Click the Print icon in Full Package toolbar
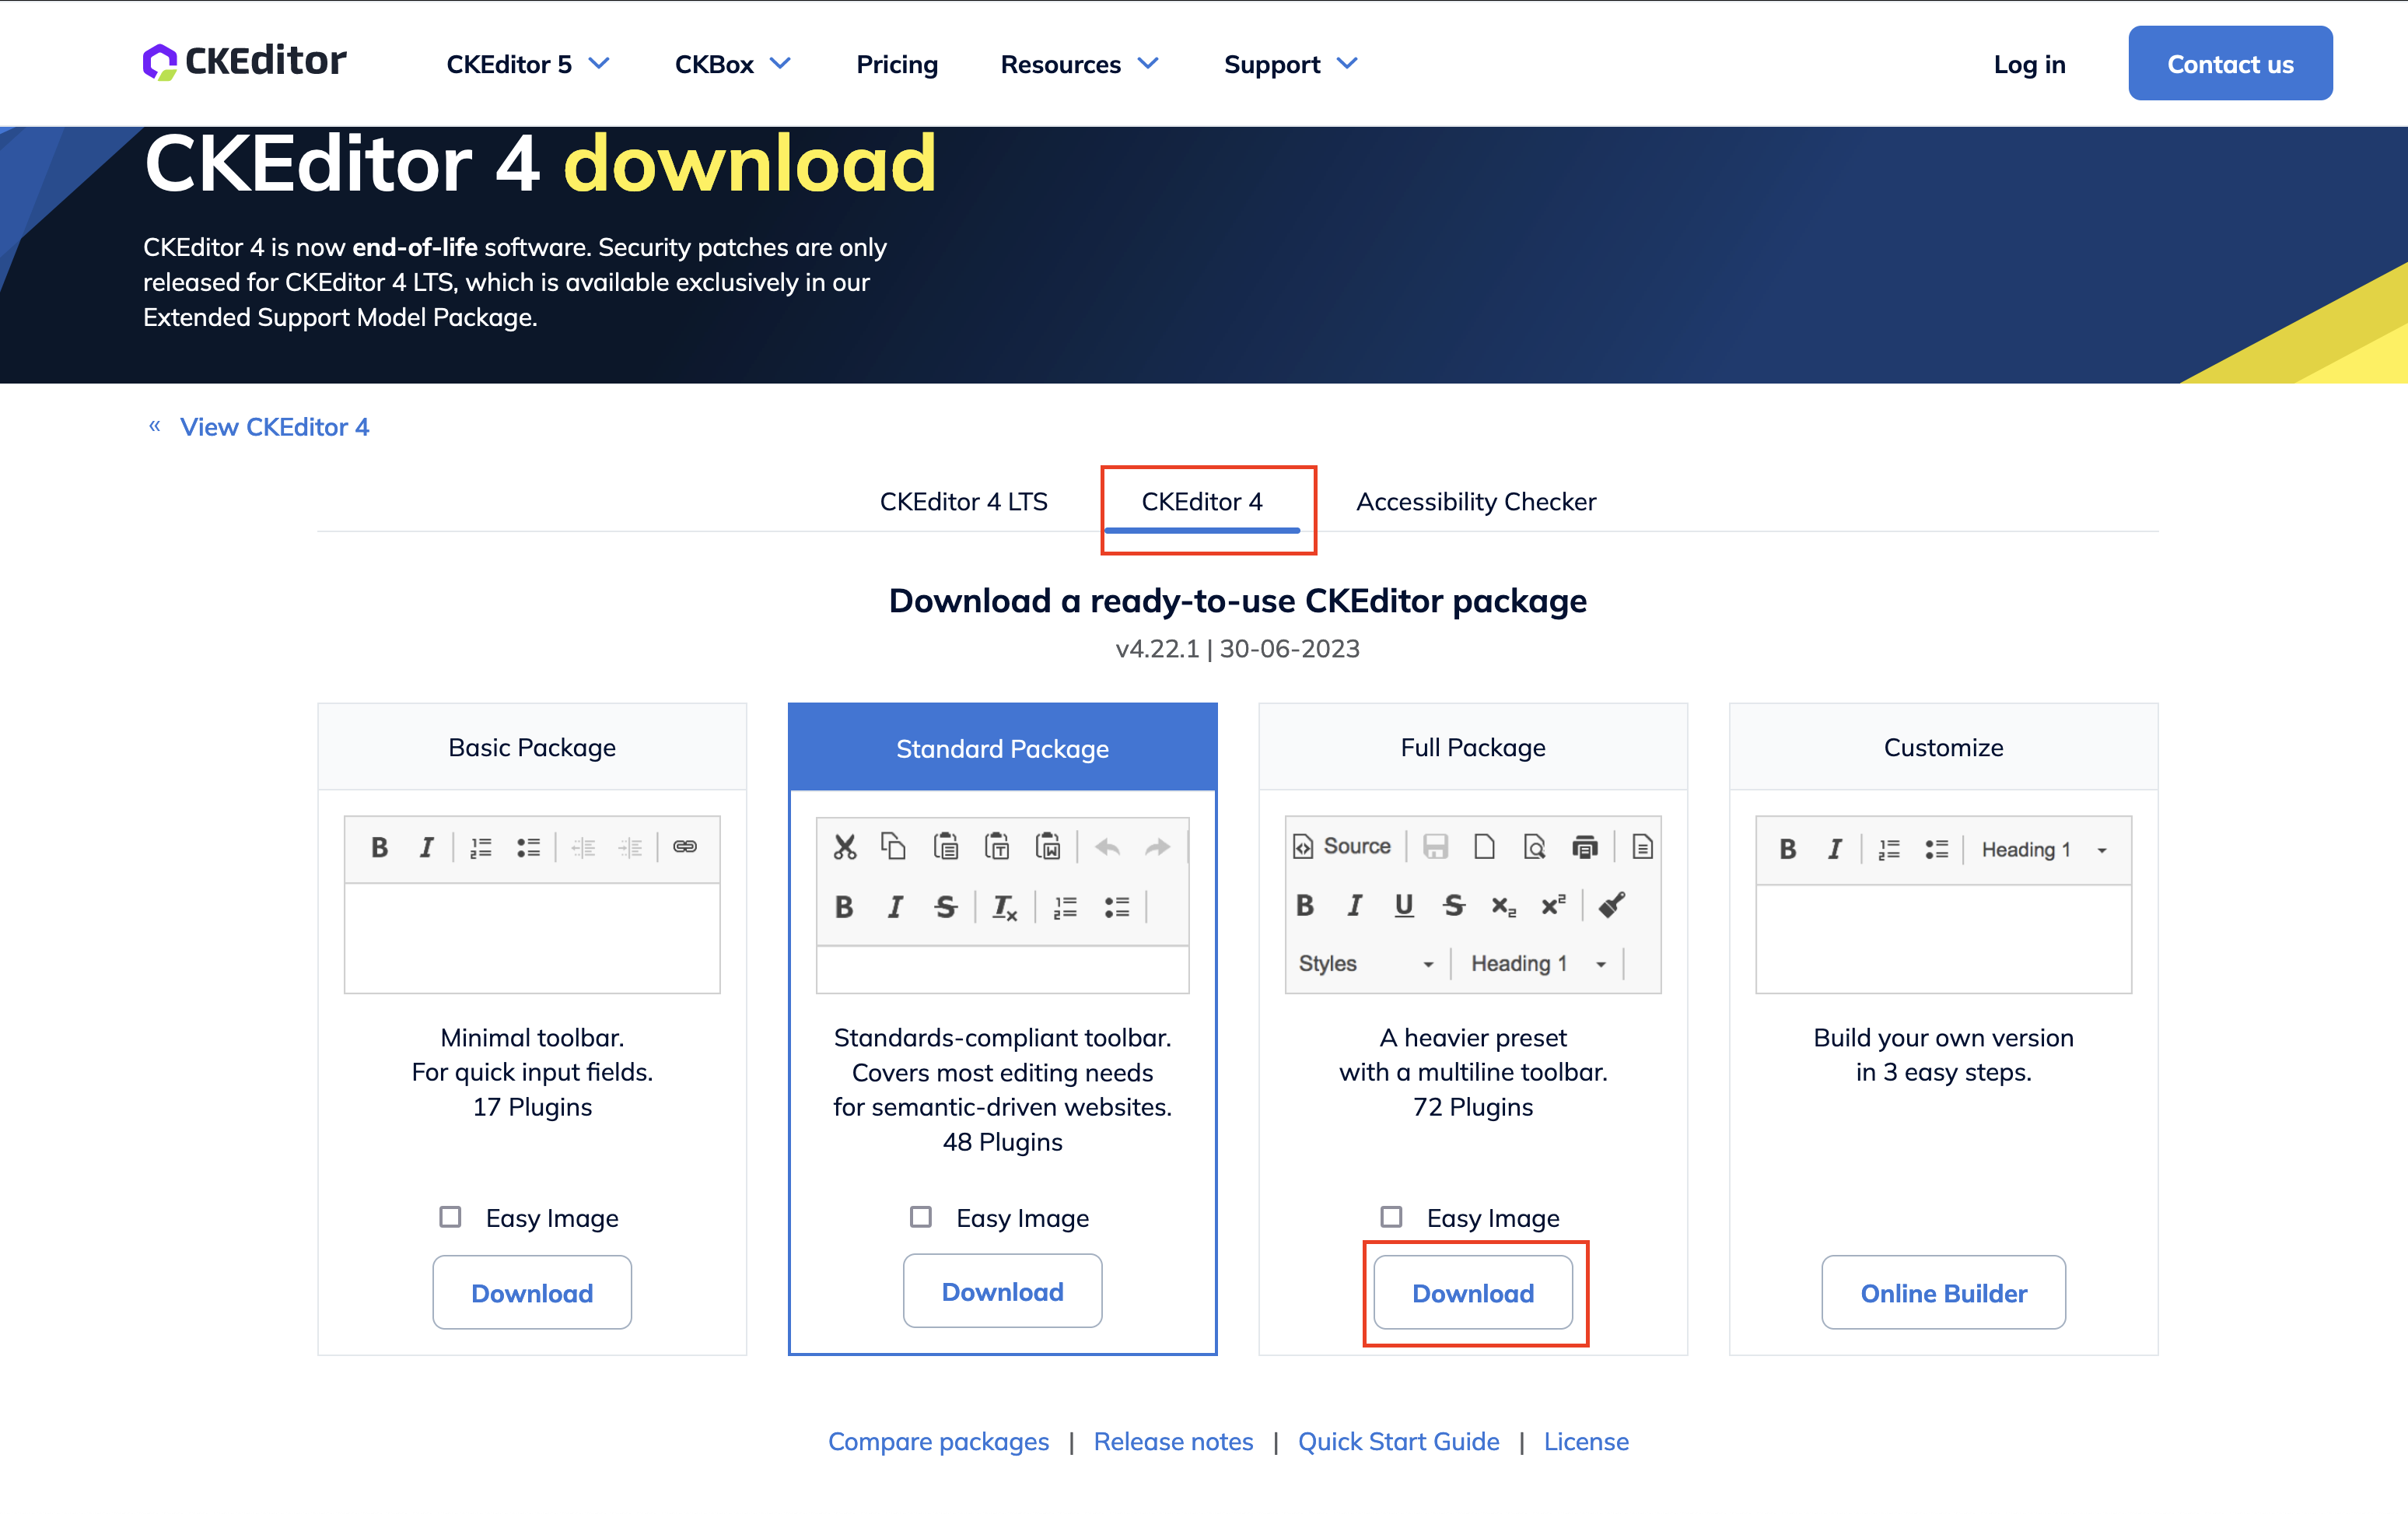 pos(1585,847)
